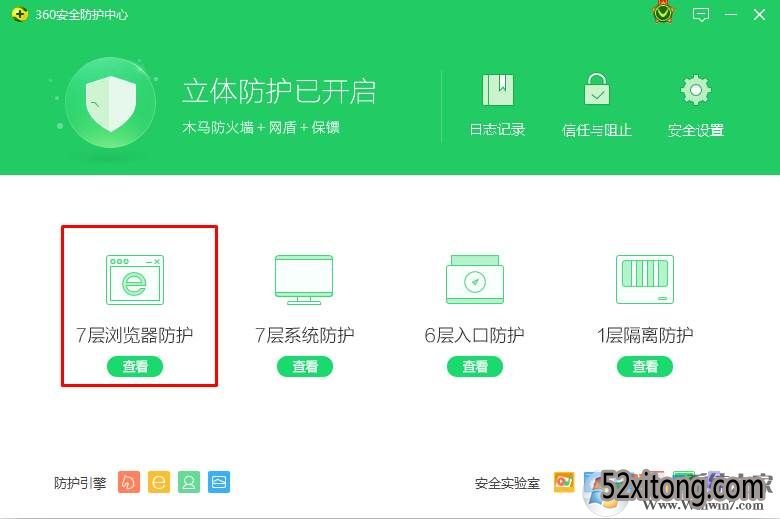This screenshot has height=519, width=780.
Task: Click the 木马防火墙 + 网盾 + 保镖 subtitle
Action: point(261,128)
